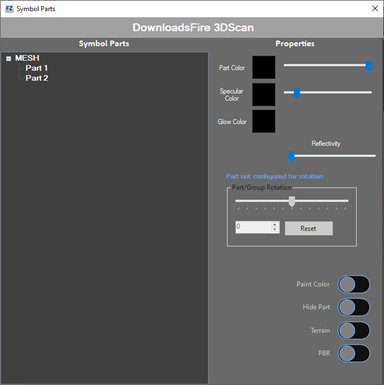Click the 'Reflectivity' label
Viewport: 384px width, 385px height.
[326, 144]
